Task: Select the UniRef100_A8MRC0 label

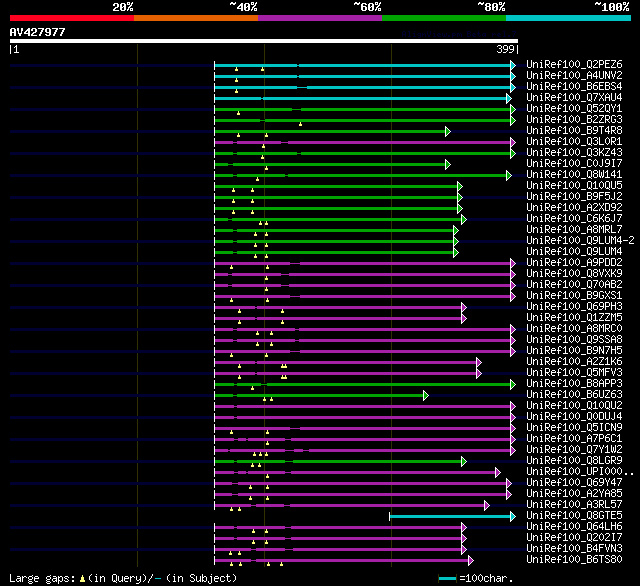Action: click(x=574, y=329)
